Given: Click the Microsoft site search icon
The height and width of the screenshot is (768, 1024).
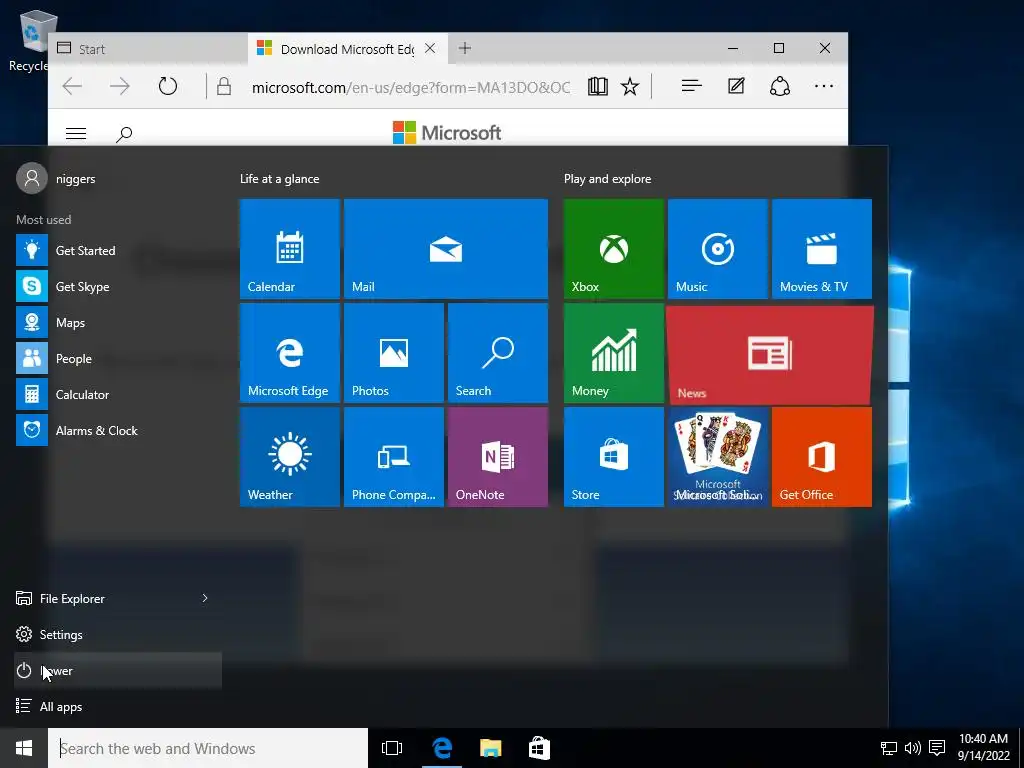Looking at the screenshot, I should (x=123, y=134).
